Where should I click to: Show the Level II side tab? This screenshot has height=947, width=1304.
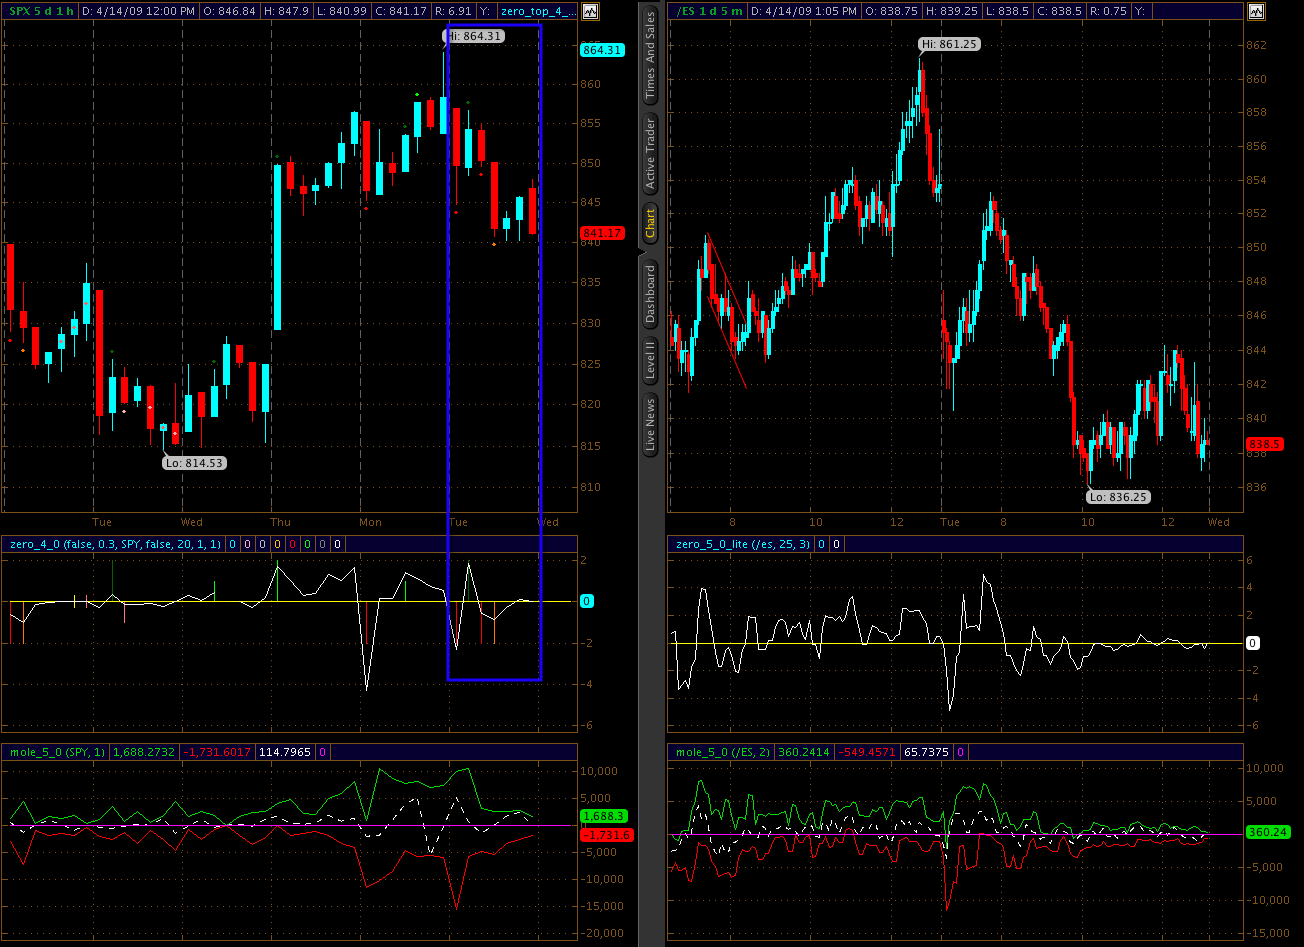(650, 360)
